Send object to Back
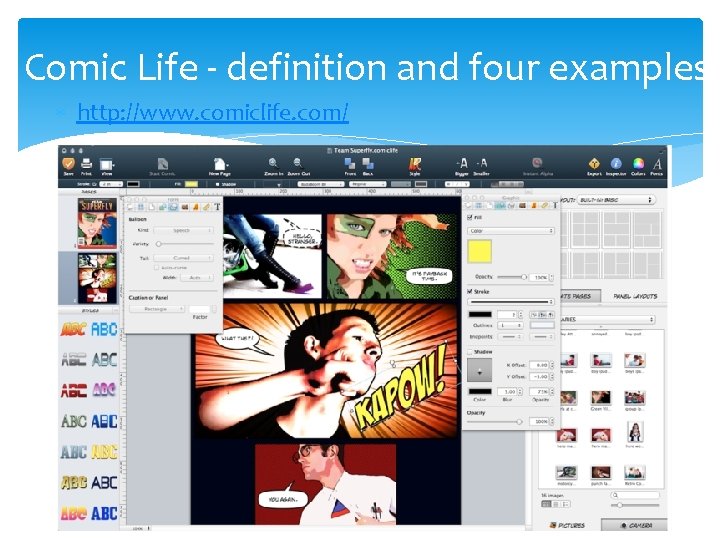The width and height of the screenshot is (720, 540). pos(368,164)
